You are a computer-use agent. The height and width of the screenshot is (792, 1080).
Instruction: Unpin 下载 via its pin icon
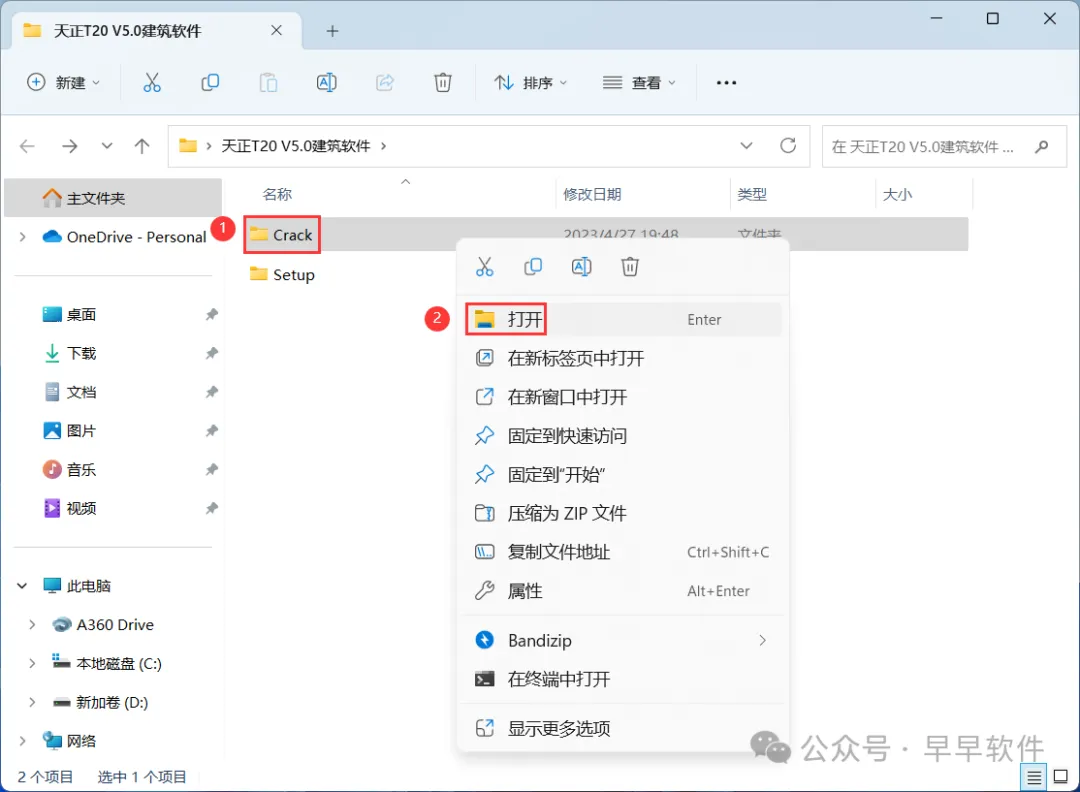pos(211,353)
